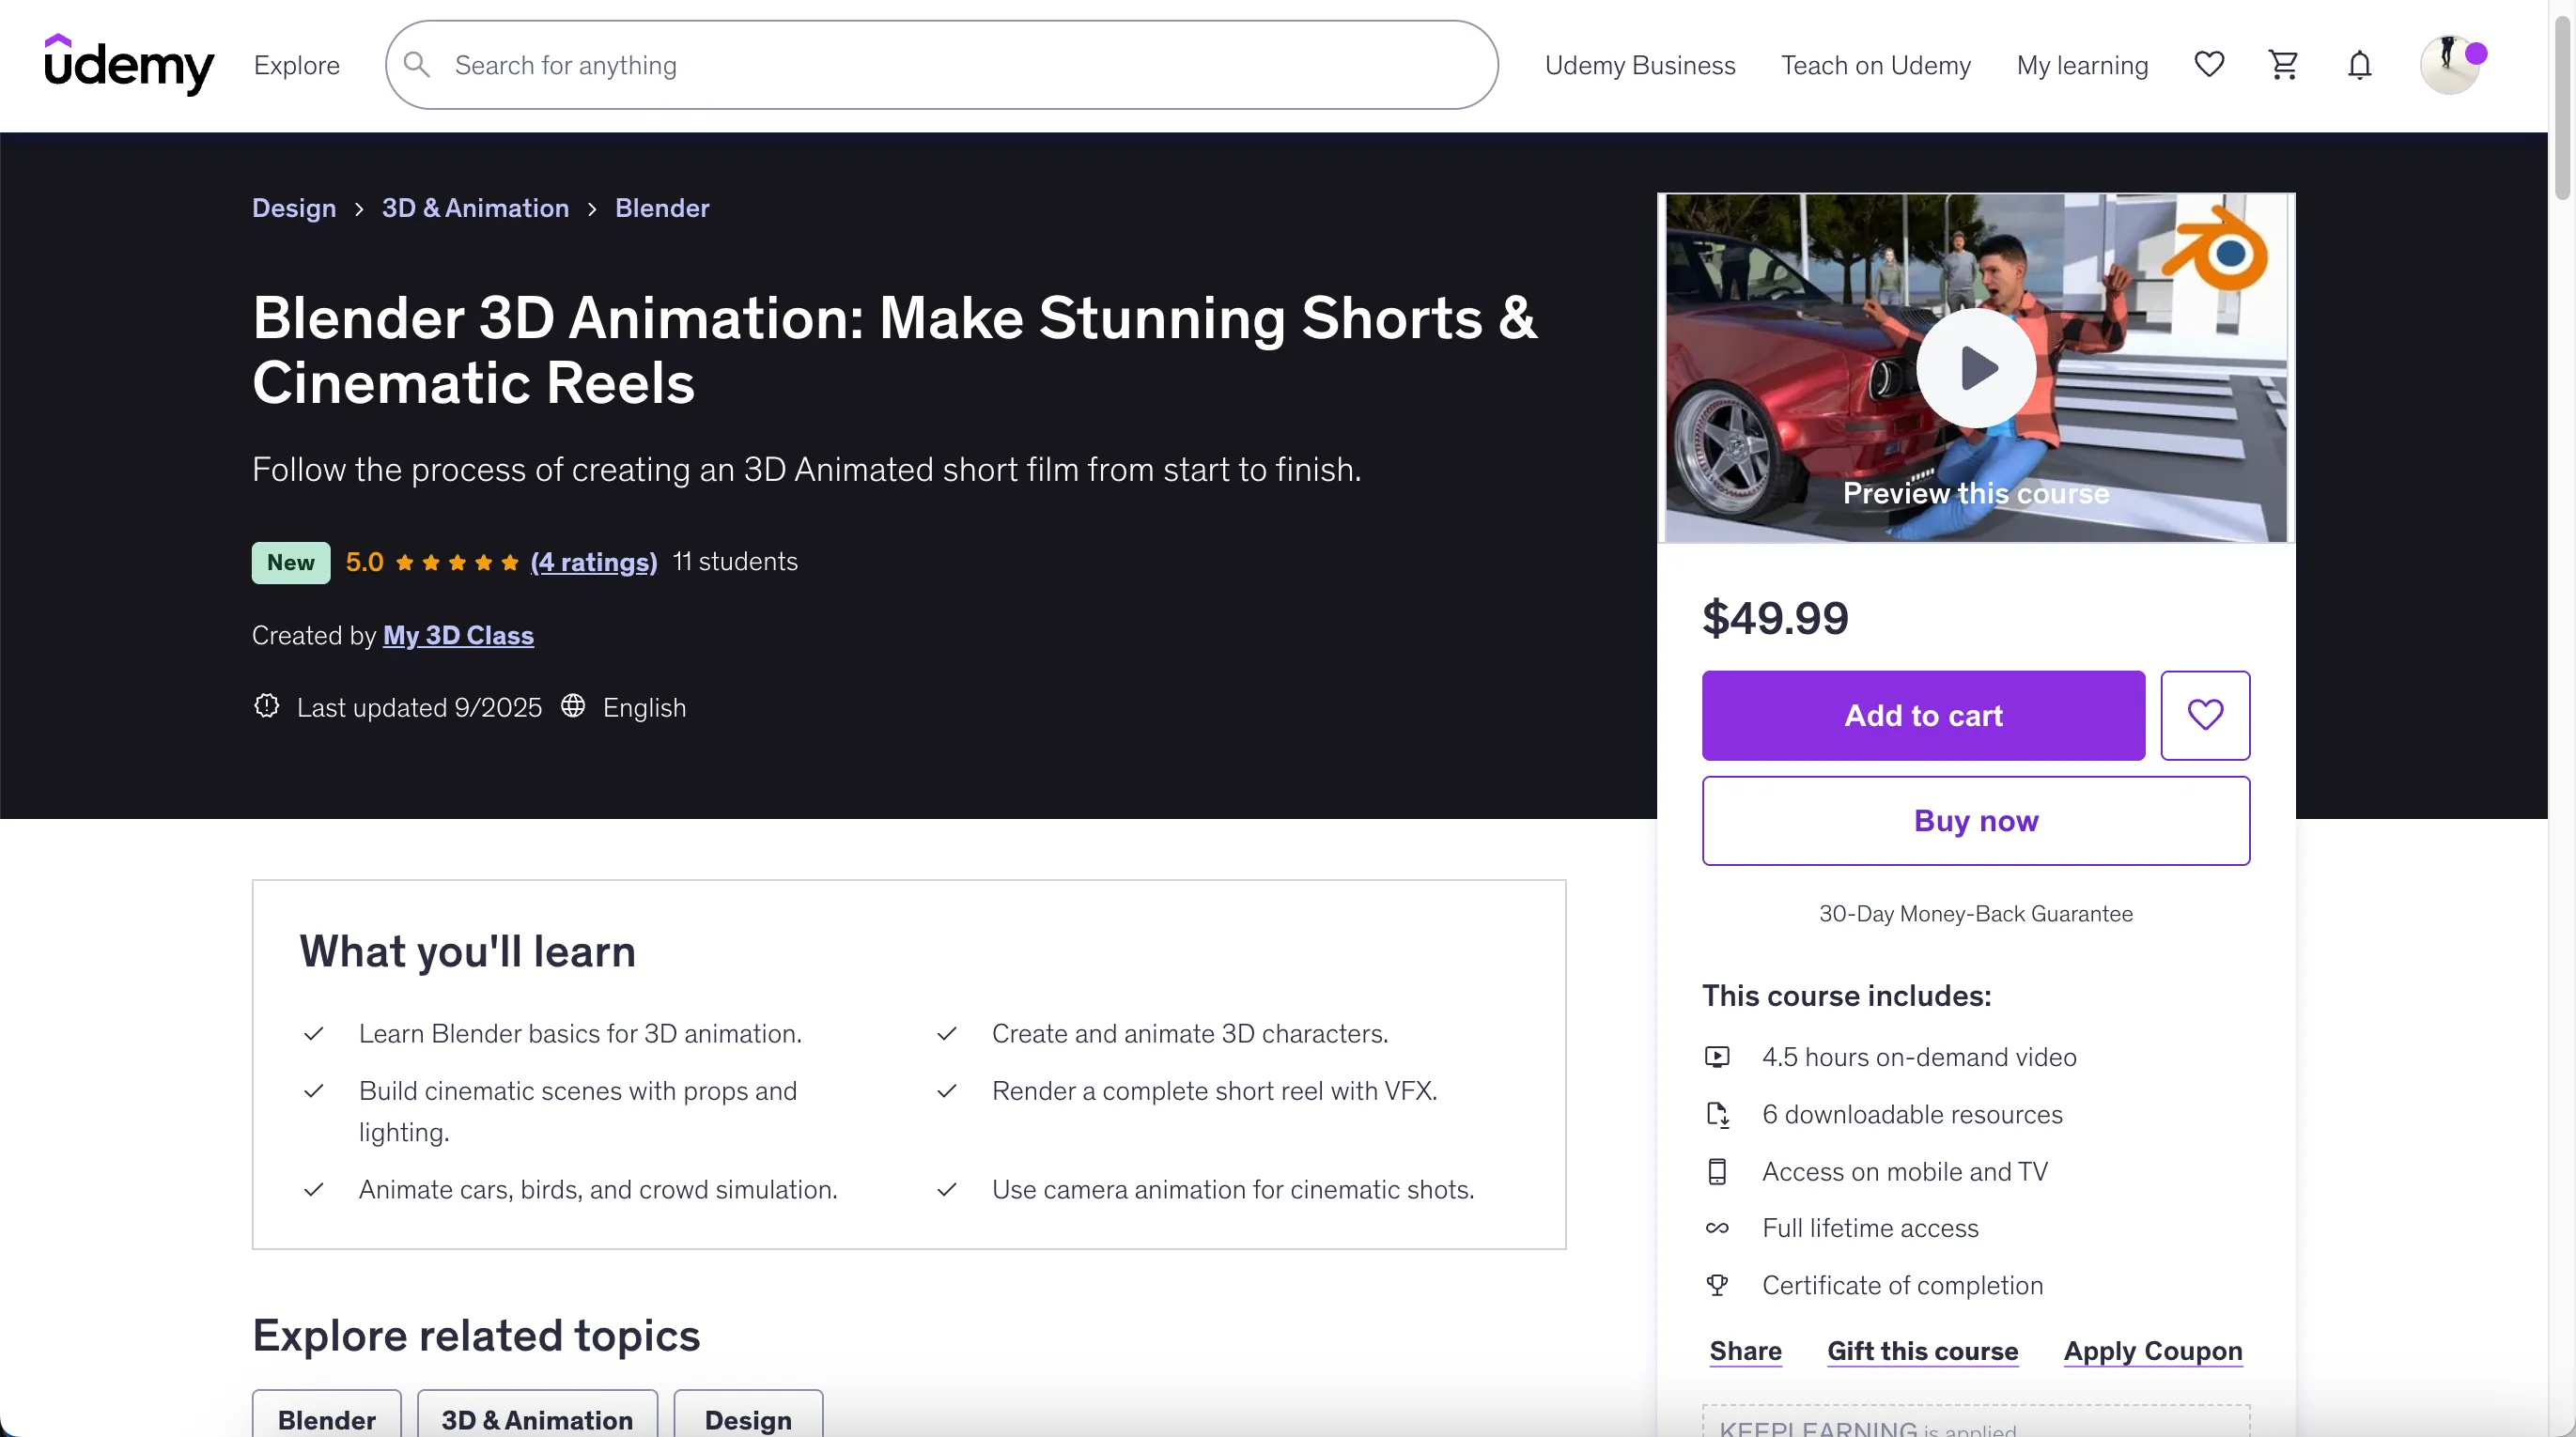The image size is (2576, 1437).
Task: Select the Blender related topic chip
Action: point(326,1418)
